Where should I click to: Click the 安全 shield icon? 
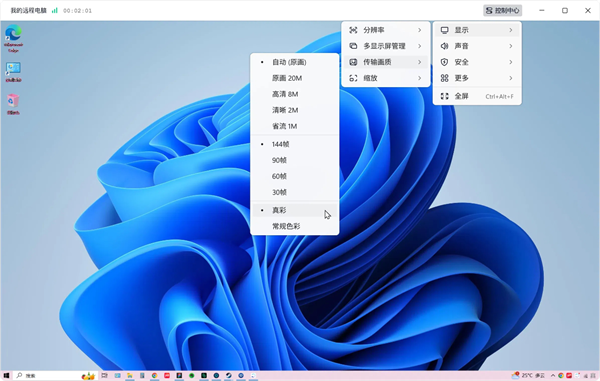pos(444,62)
